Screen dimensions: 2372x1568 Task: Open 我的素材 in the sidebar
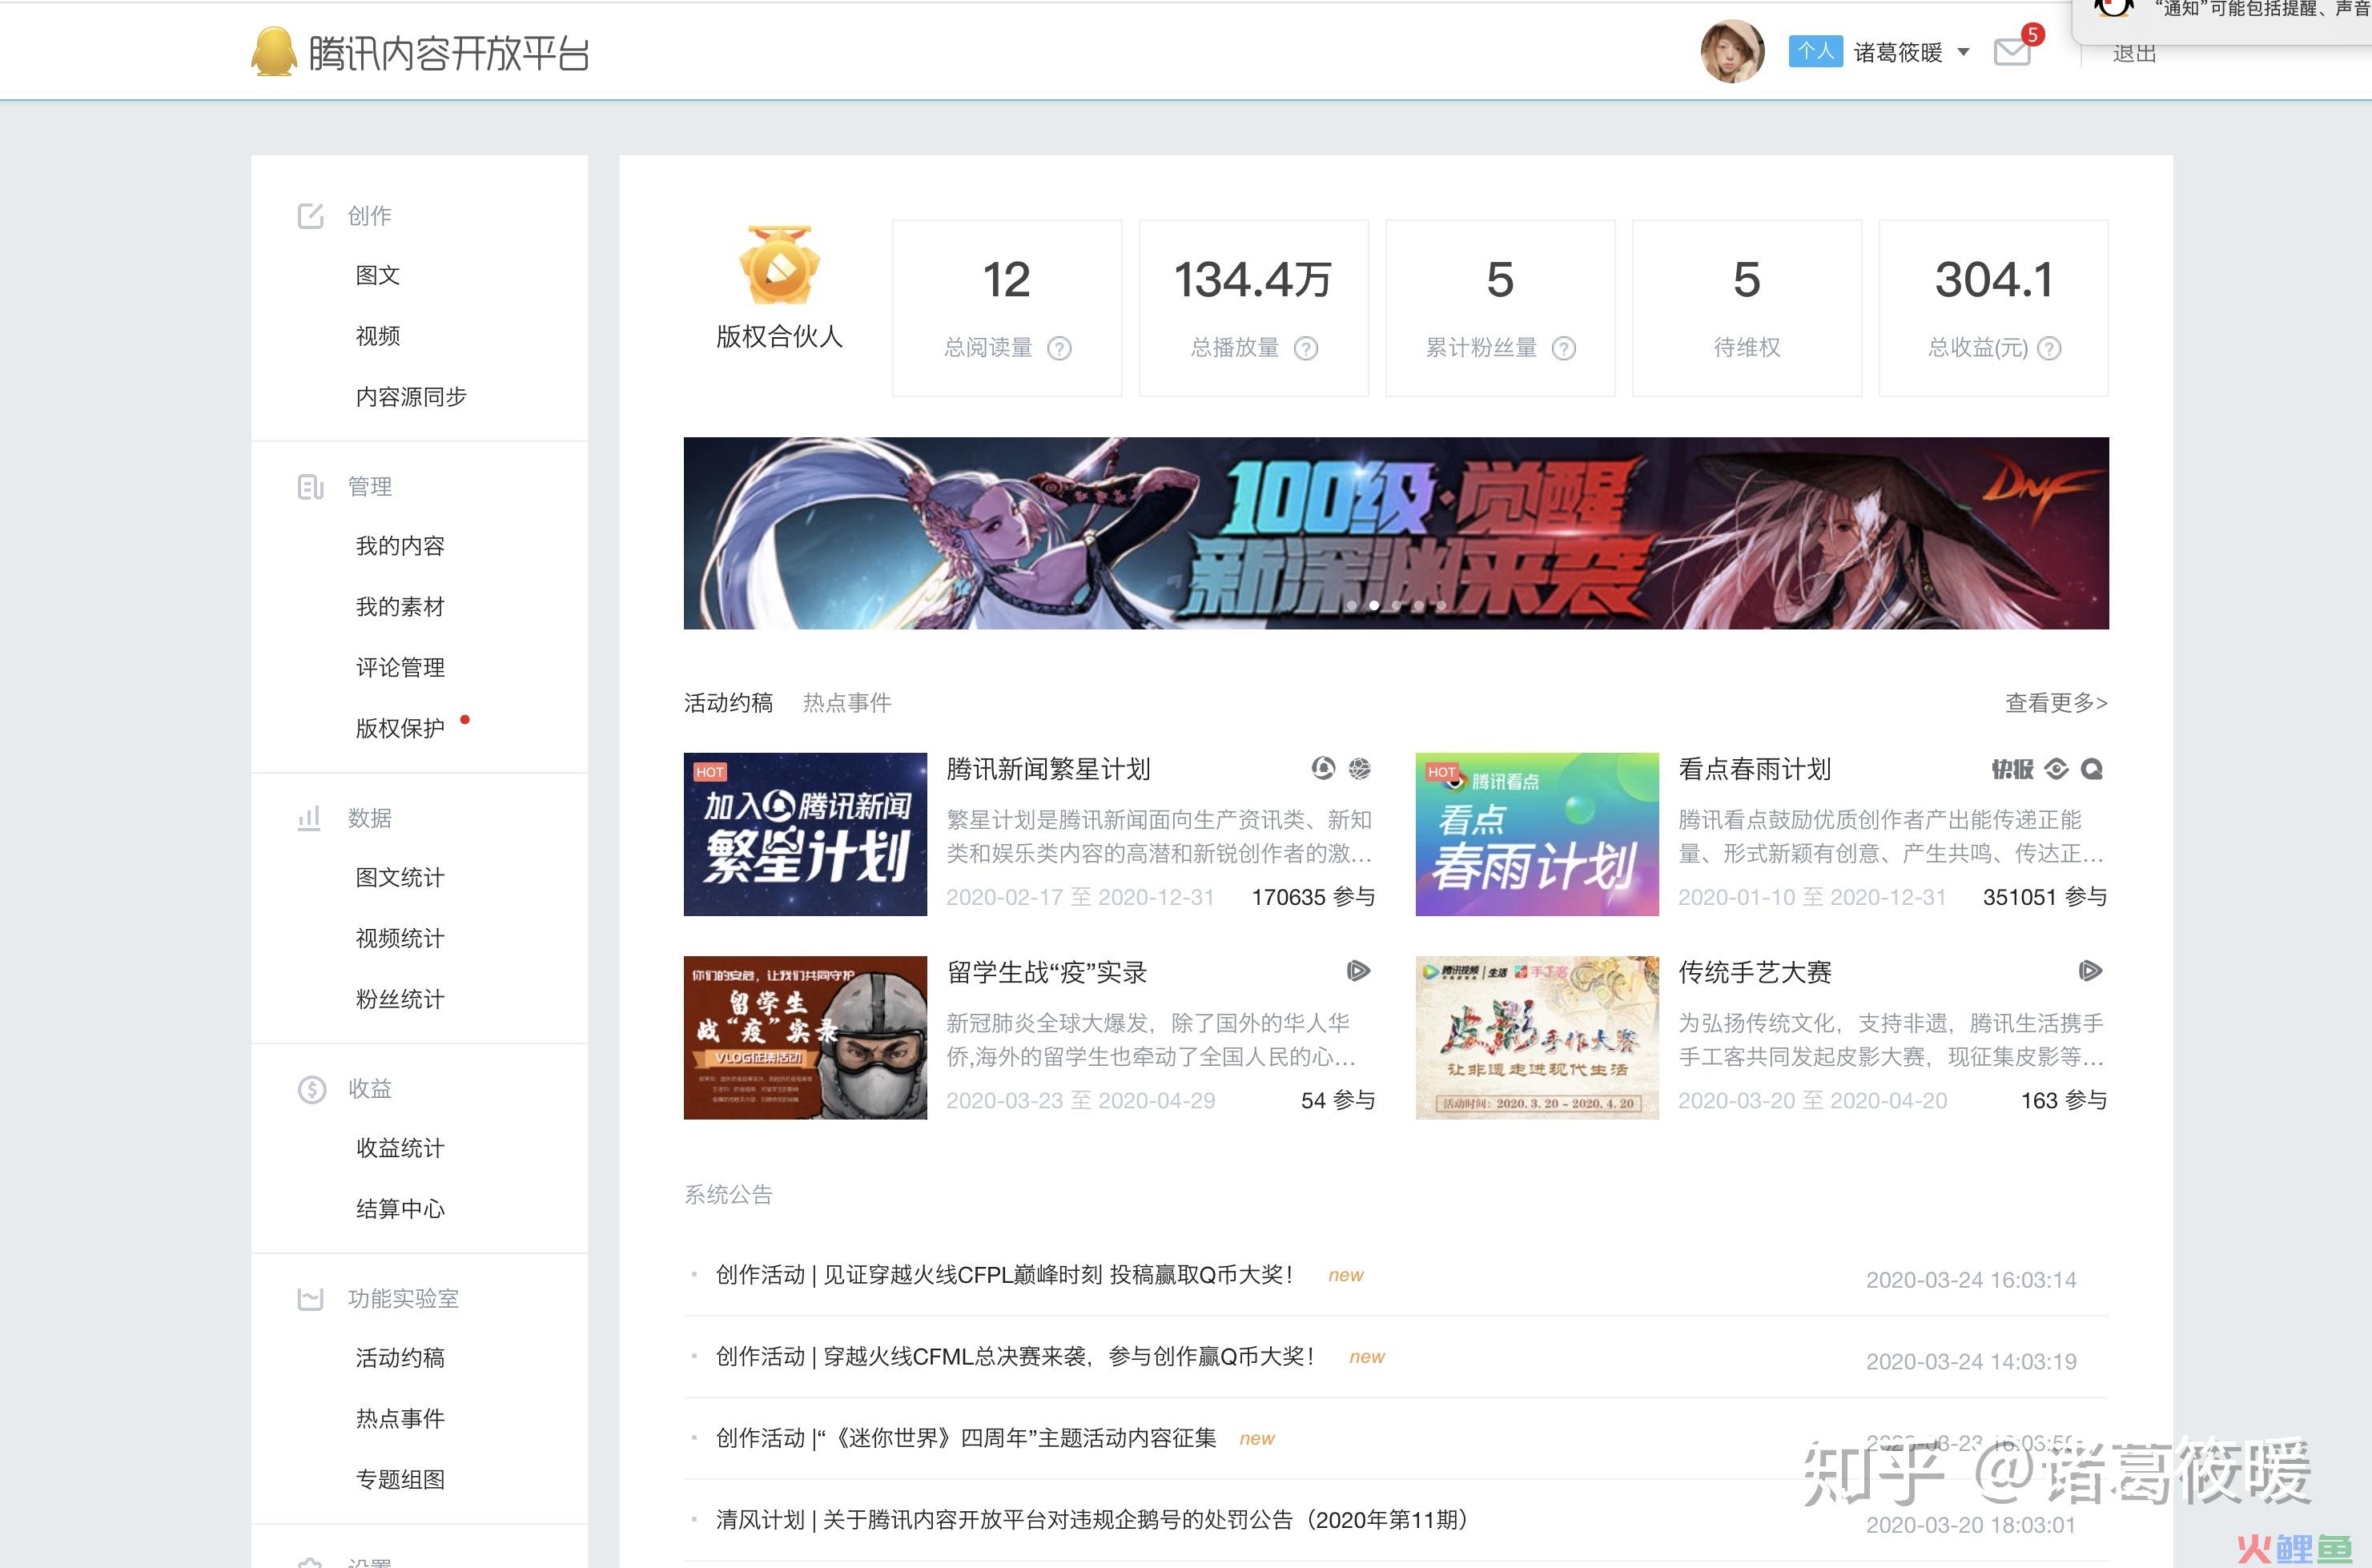400,607
